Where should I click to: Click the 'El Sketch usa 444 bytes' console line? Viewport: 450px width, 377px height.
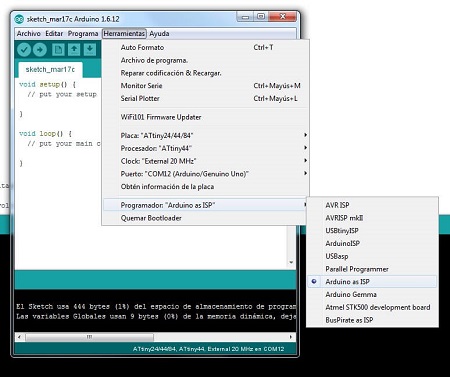(x=156, y=306)
